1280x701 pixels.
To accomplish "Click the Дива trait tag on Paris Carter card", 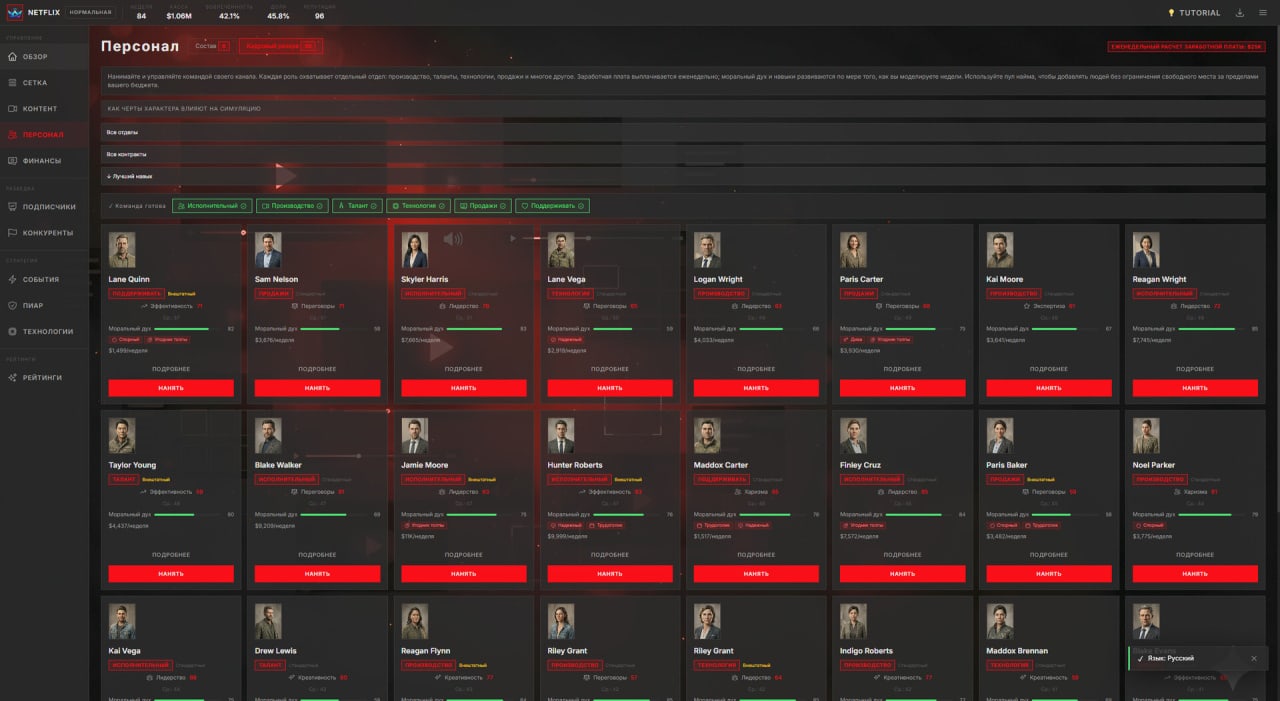I will [x=851, y=339].
